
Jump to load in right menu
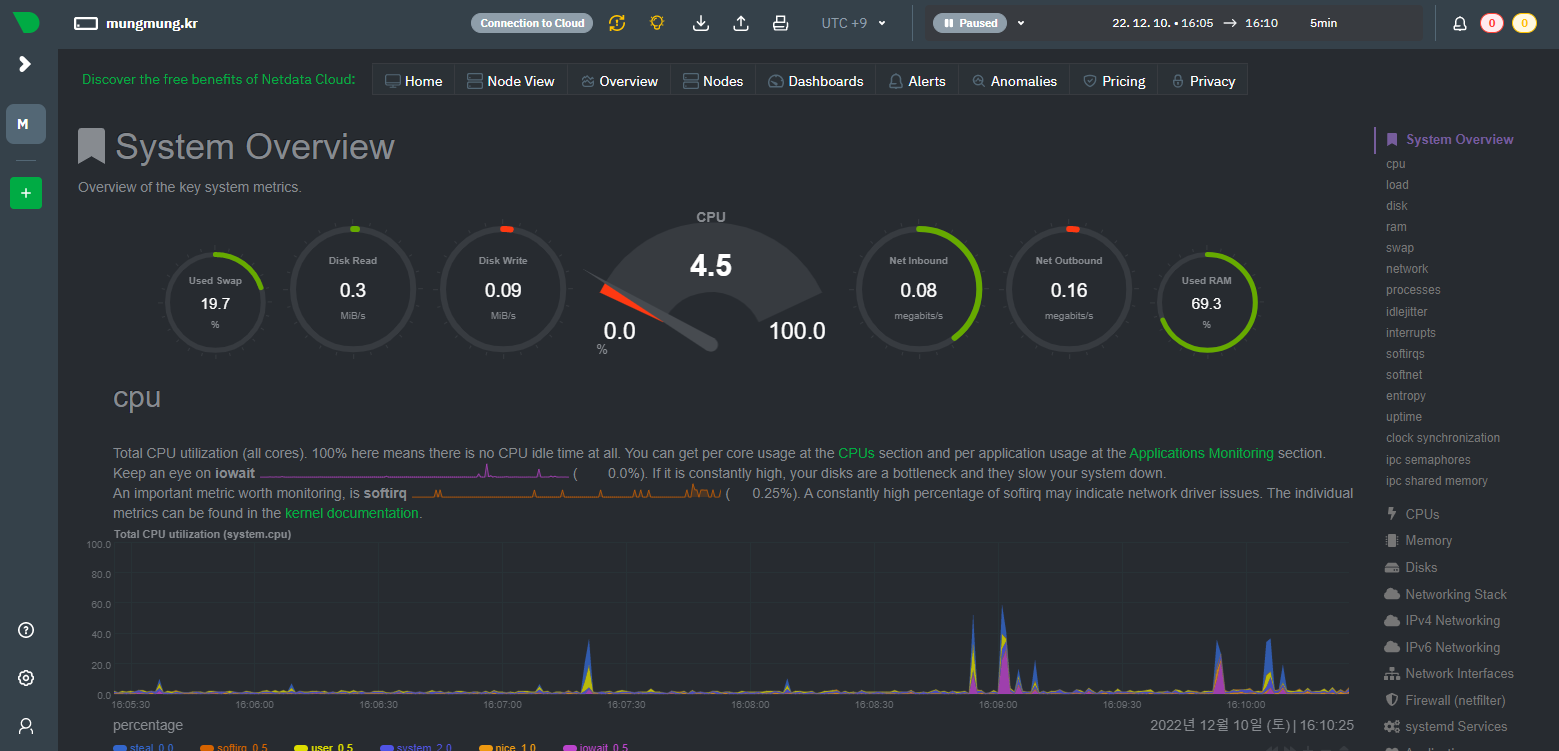[x=1397, y=185]
